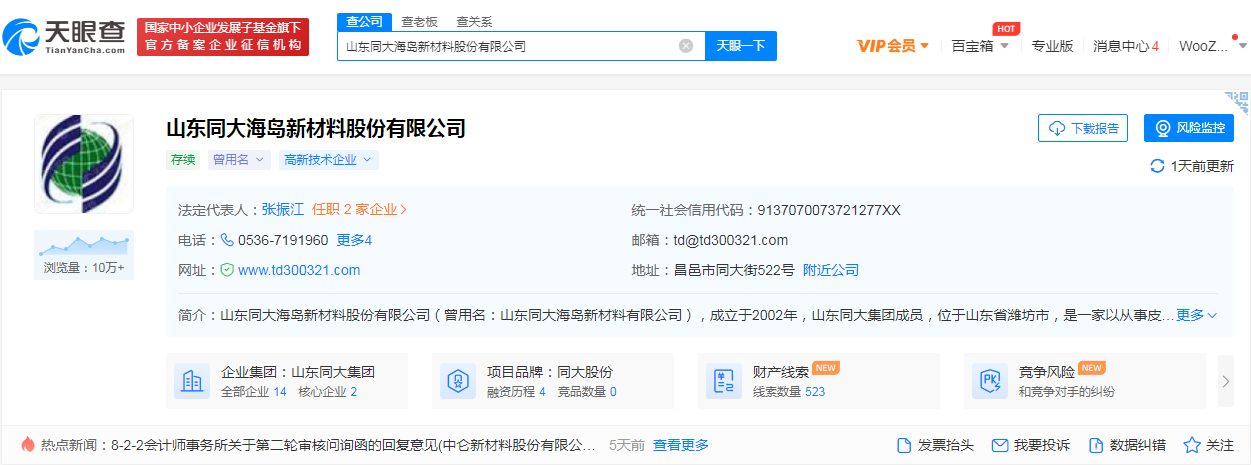
Task: Expand the company intro via 更多
Action: coord(1196,315)
